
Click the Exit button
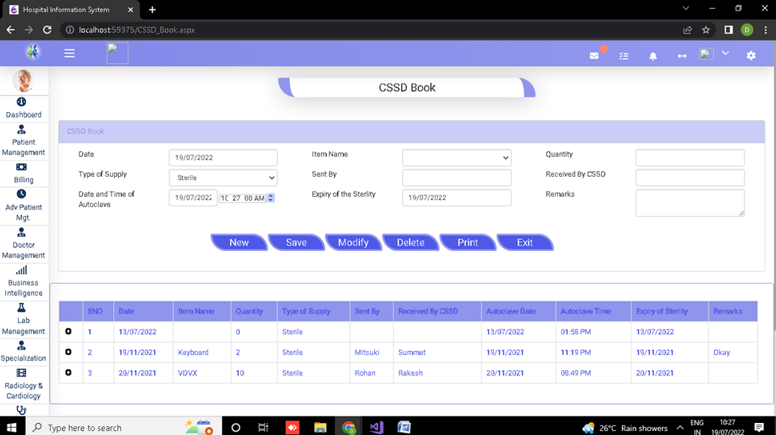click(525, 242)
